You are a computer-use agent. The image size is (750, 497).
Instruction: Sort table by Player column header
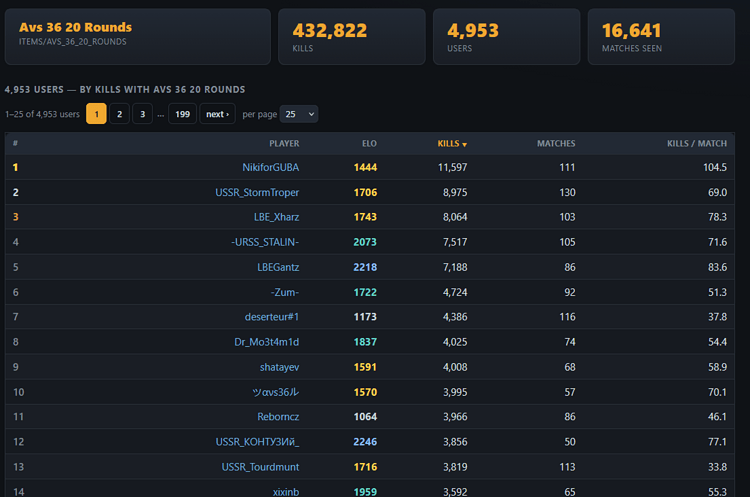pos(284,144)
